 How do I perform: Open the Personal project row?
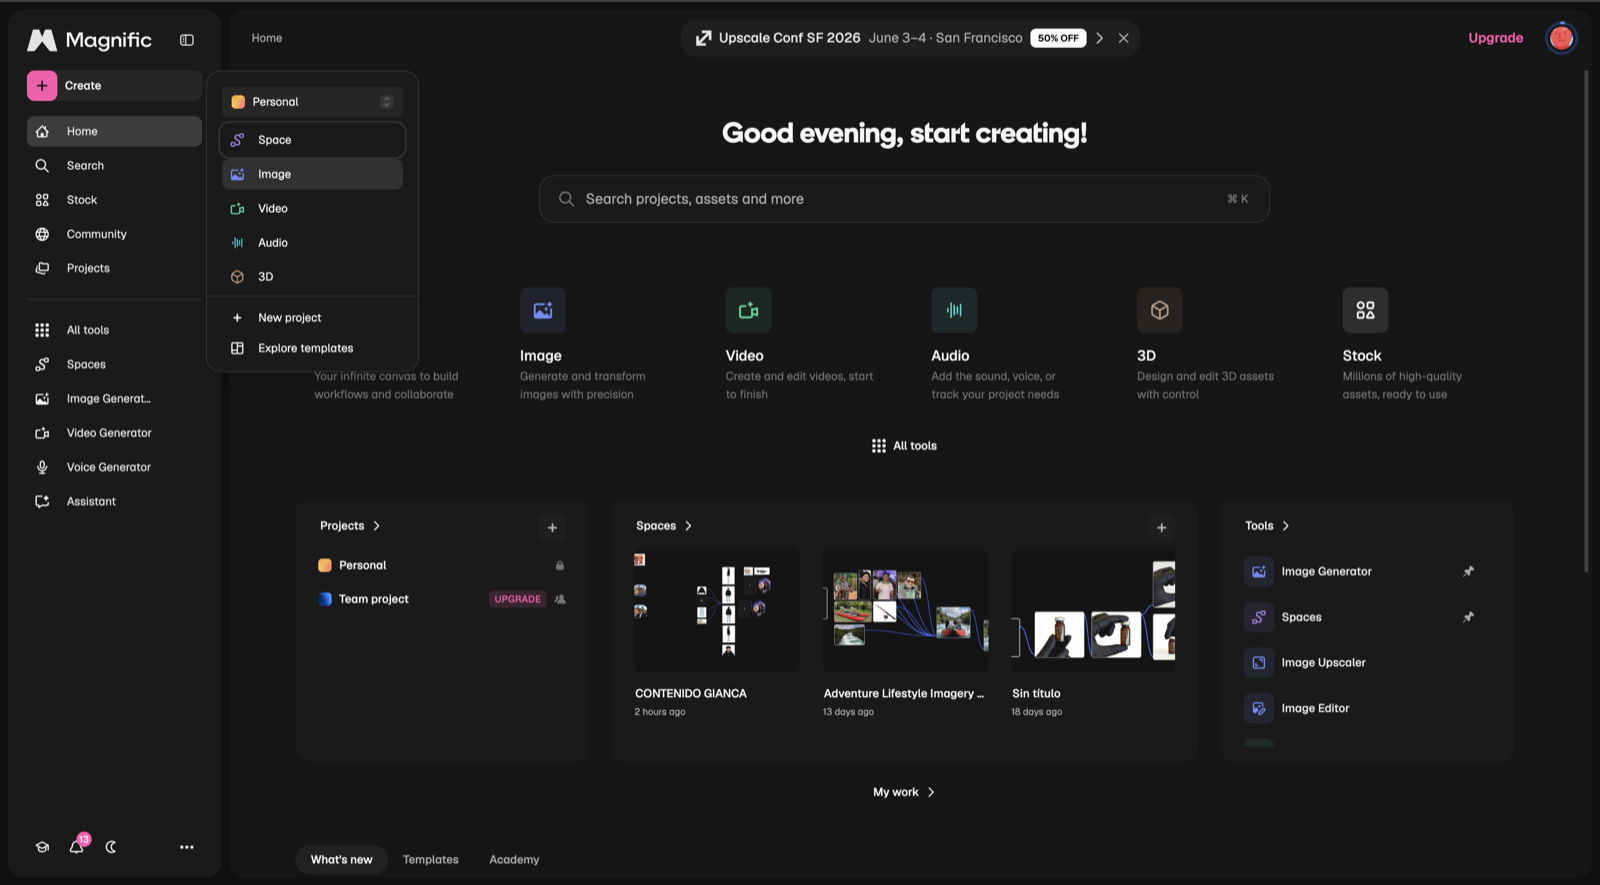441,565
